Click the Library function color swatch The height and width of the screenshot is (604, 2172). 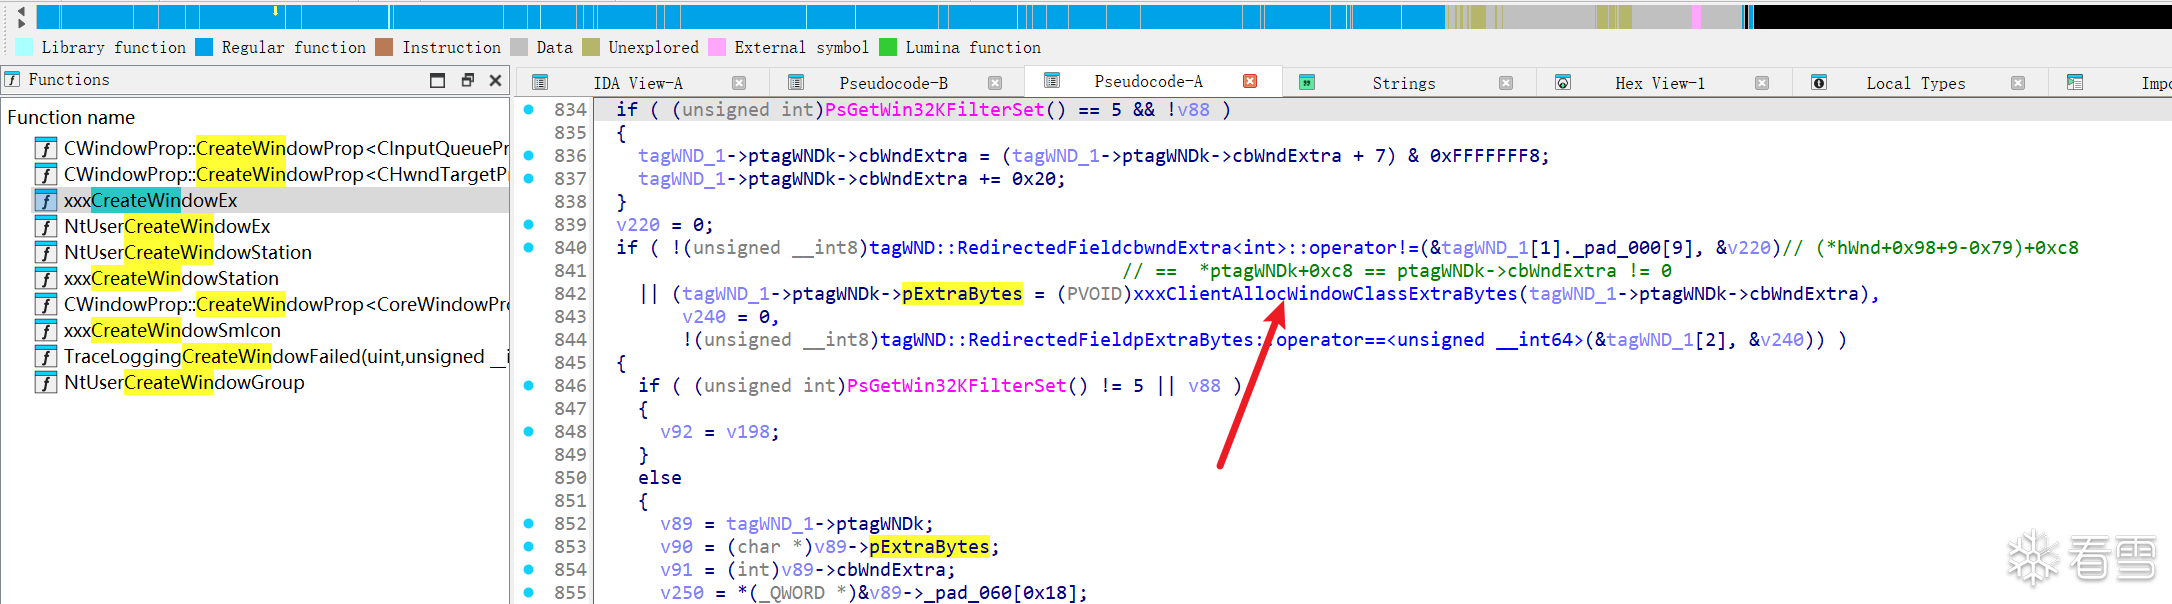24,47
